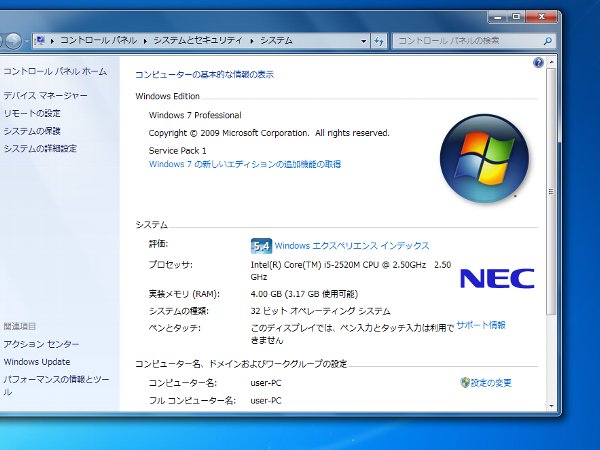The width and height of the screenshot is (600, 450).
Task: Select システムとセキュリティ breadcrumb
Action: pos(198,40)
